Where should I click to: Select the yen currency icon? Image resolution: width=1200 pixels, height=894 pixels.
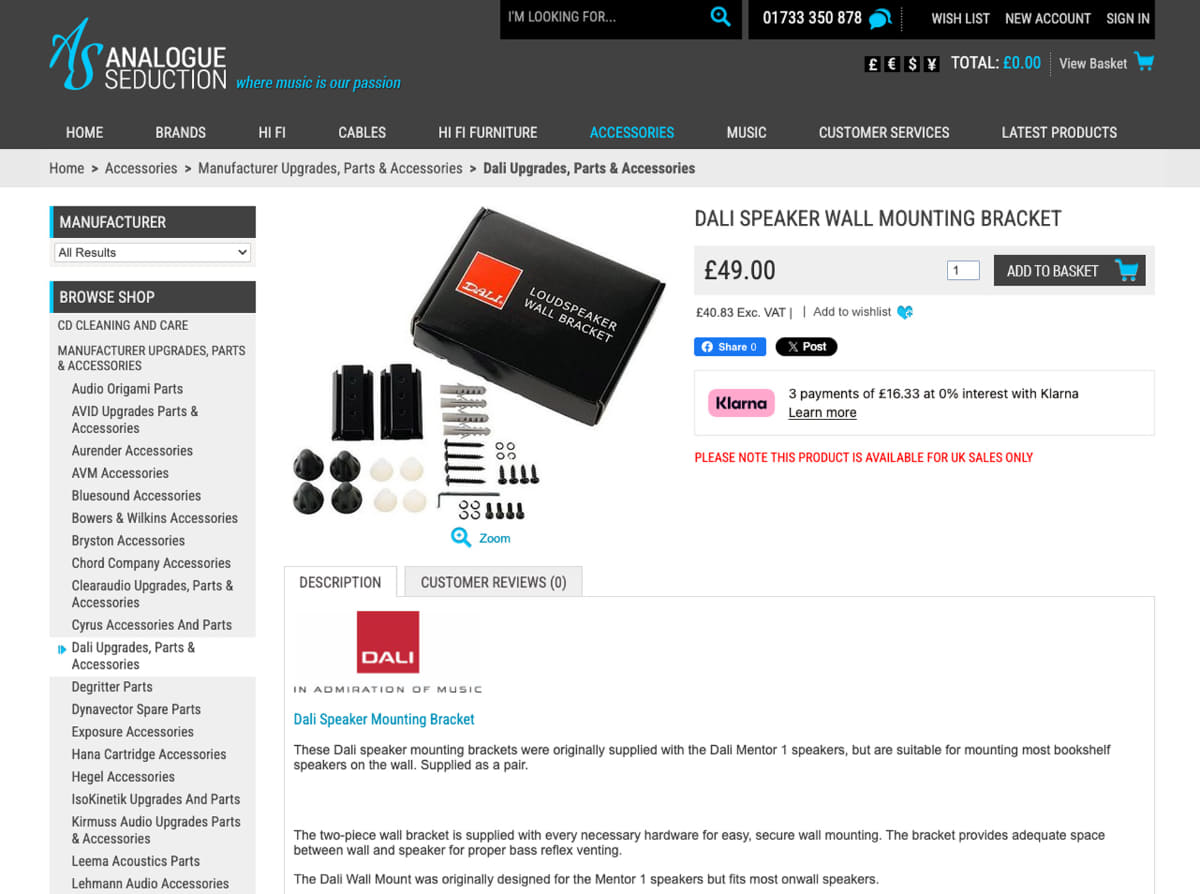pyautogui.click(x=932, y=64)
